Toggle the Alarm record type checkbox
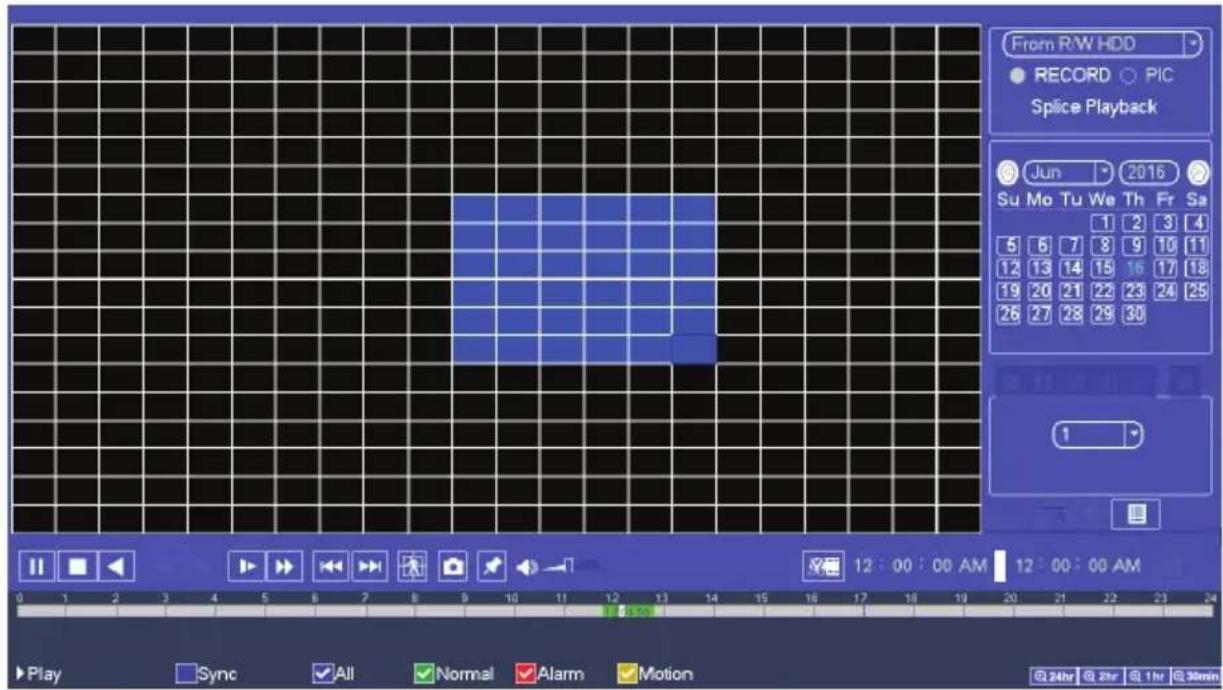 pyautogui.click(x=526, y=673)
